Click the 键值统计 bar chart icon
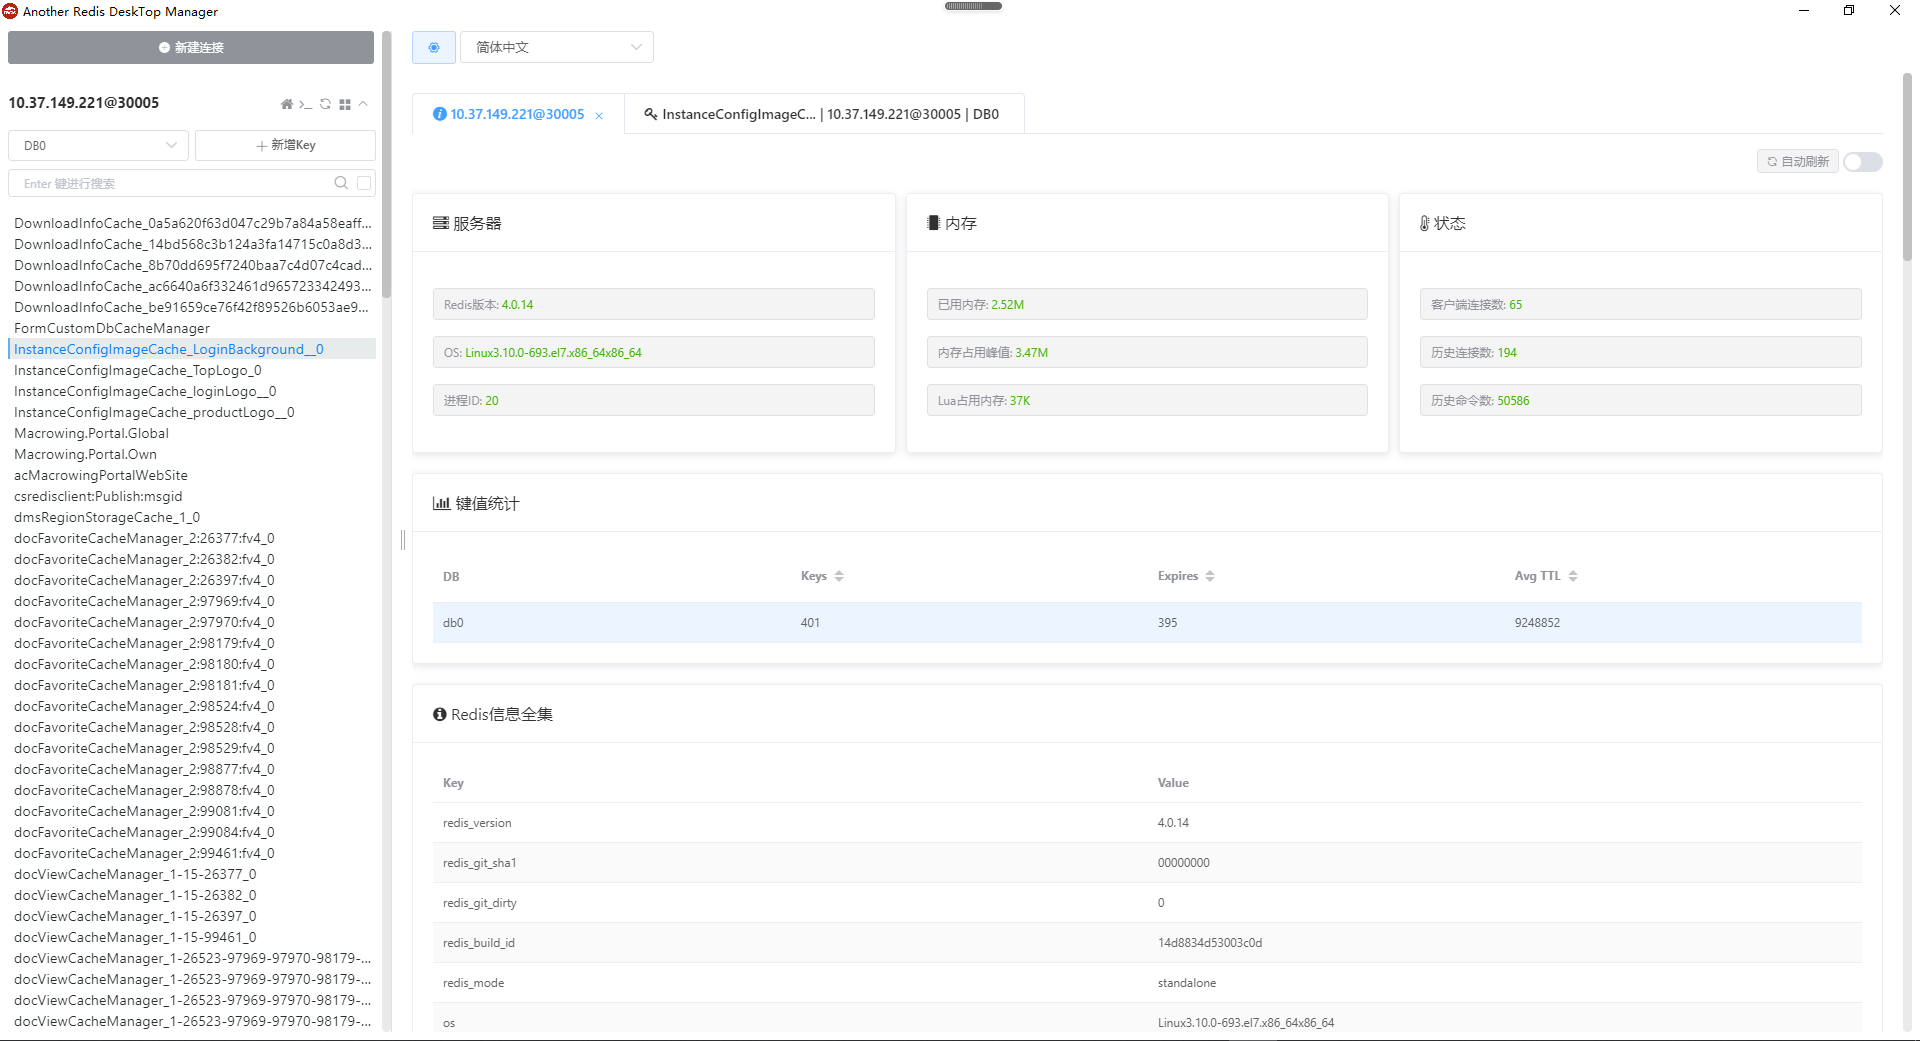Screen dimensions: 1920x1041 (x=441, y=503)
